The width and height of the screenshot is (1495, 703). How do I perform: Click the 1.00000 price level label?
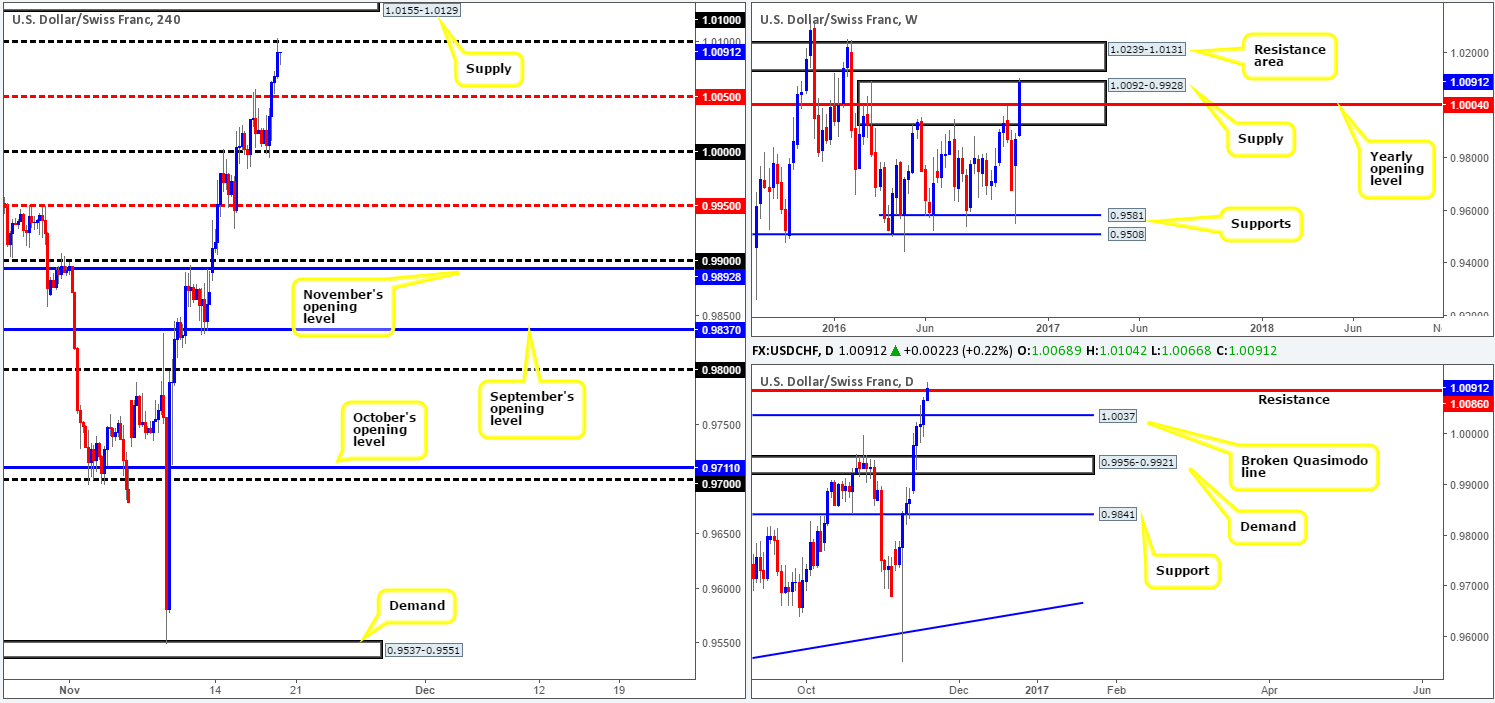(721, 152)
